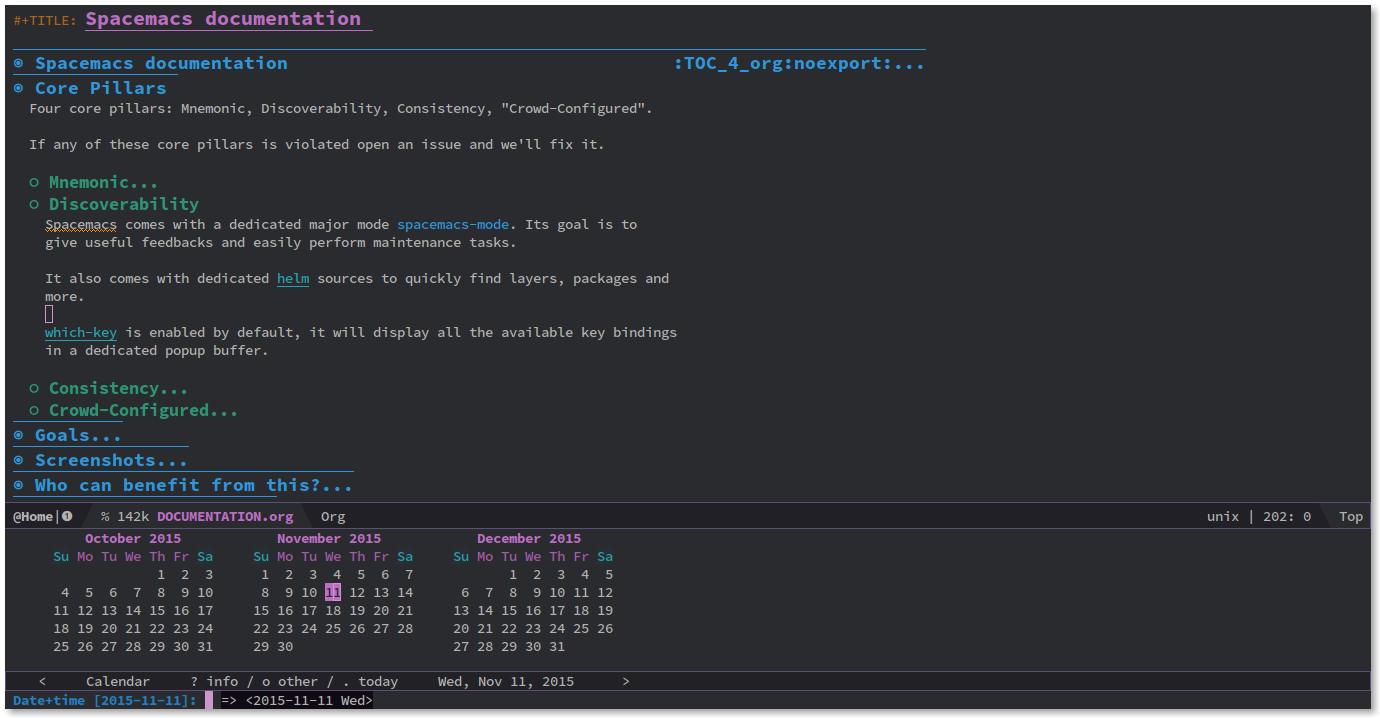Click the :TOC_4_org:noexport: tag
Image resolution: width=1380 pixels, height=718 pixels.
tap(783, 63)
